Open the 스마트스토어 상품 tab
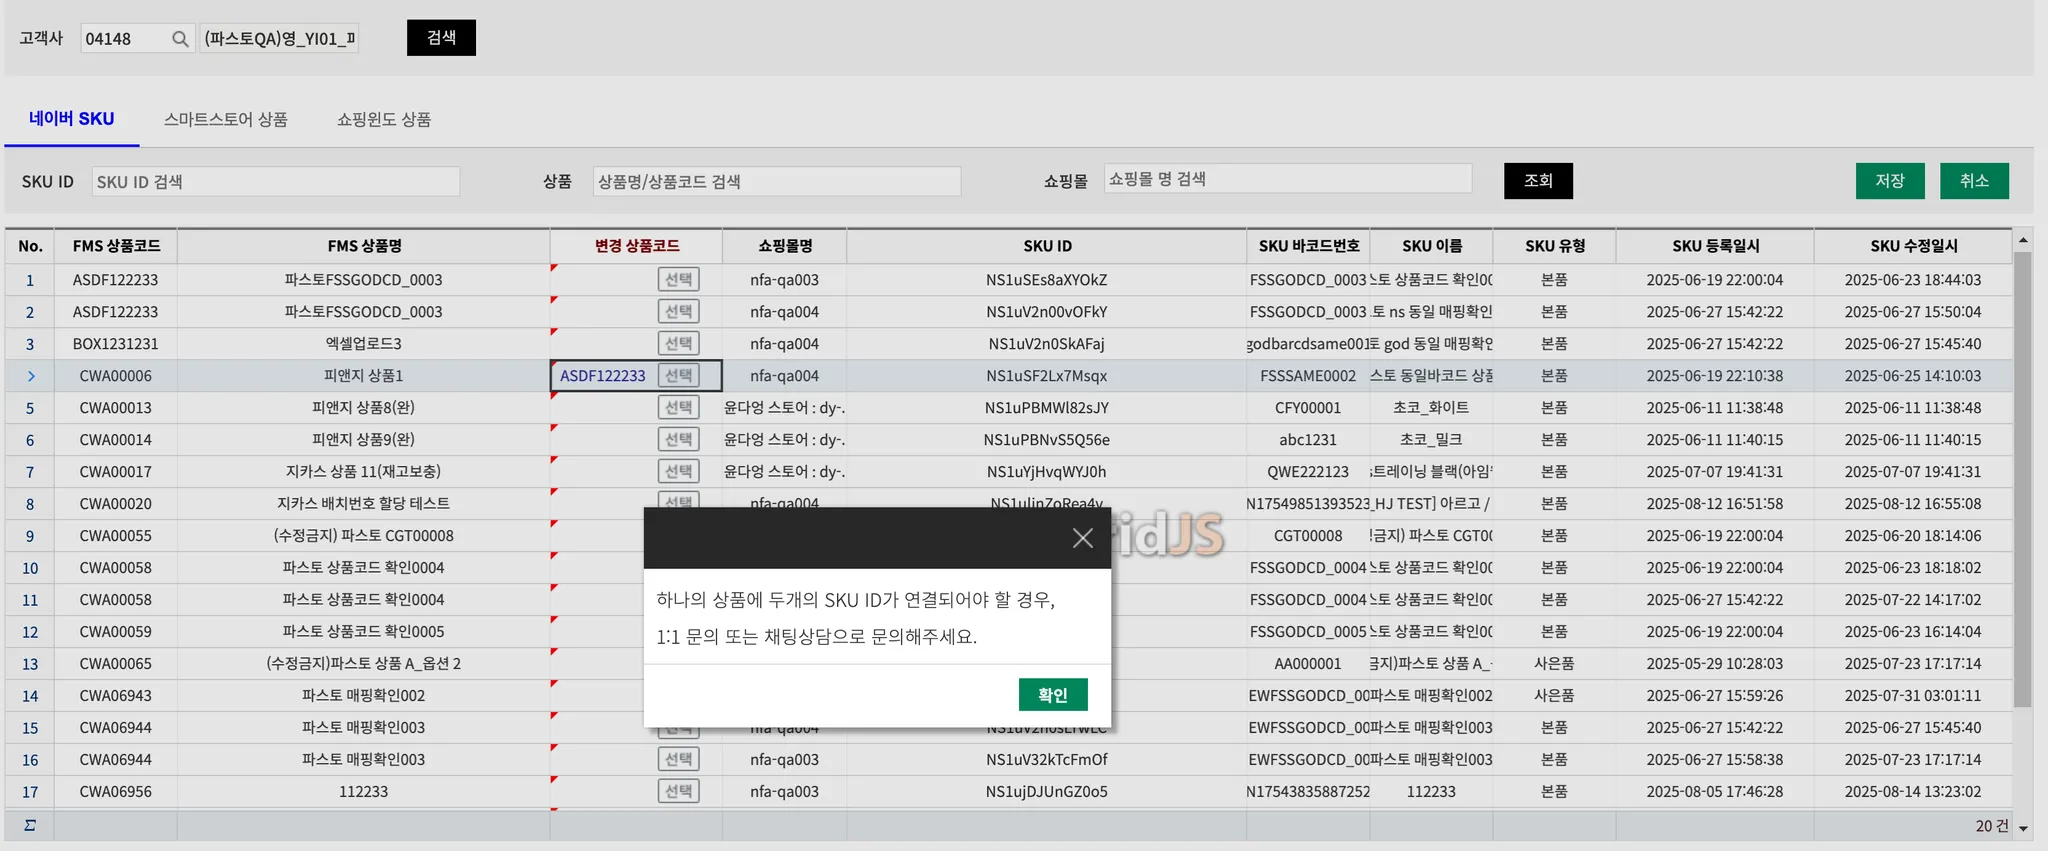2048x851 pixels. 226,119
